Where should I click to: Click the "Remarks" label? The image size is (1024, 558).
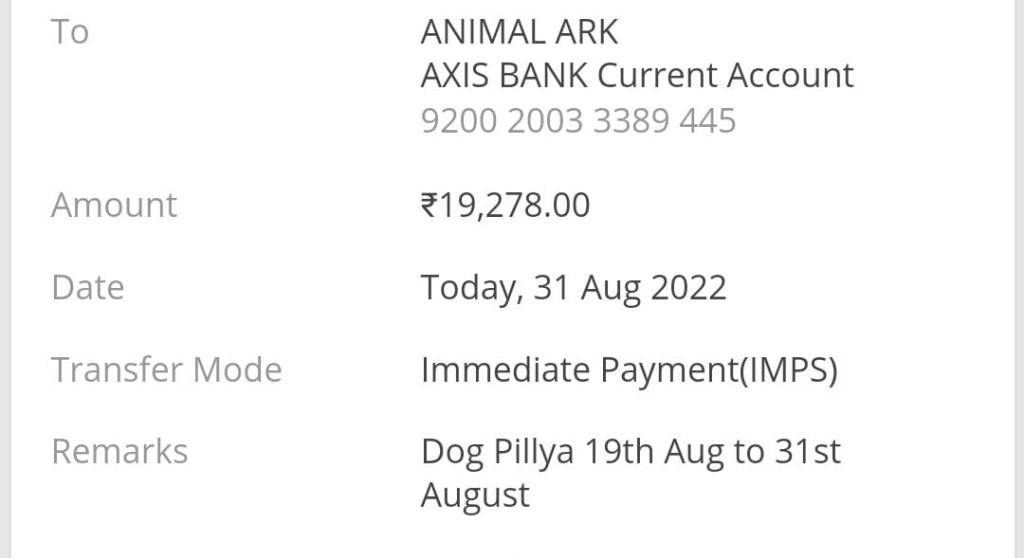pyautogui.click(x=119, y=452)
